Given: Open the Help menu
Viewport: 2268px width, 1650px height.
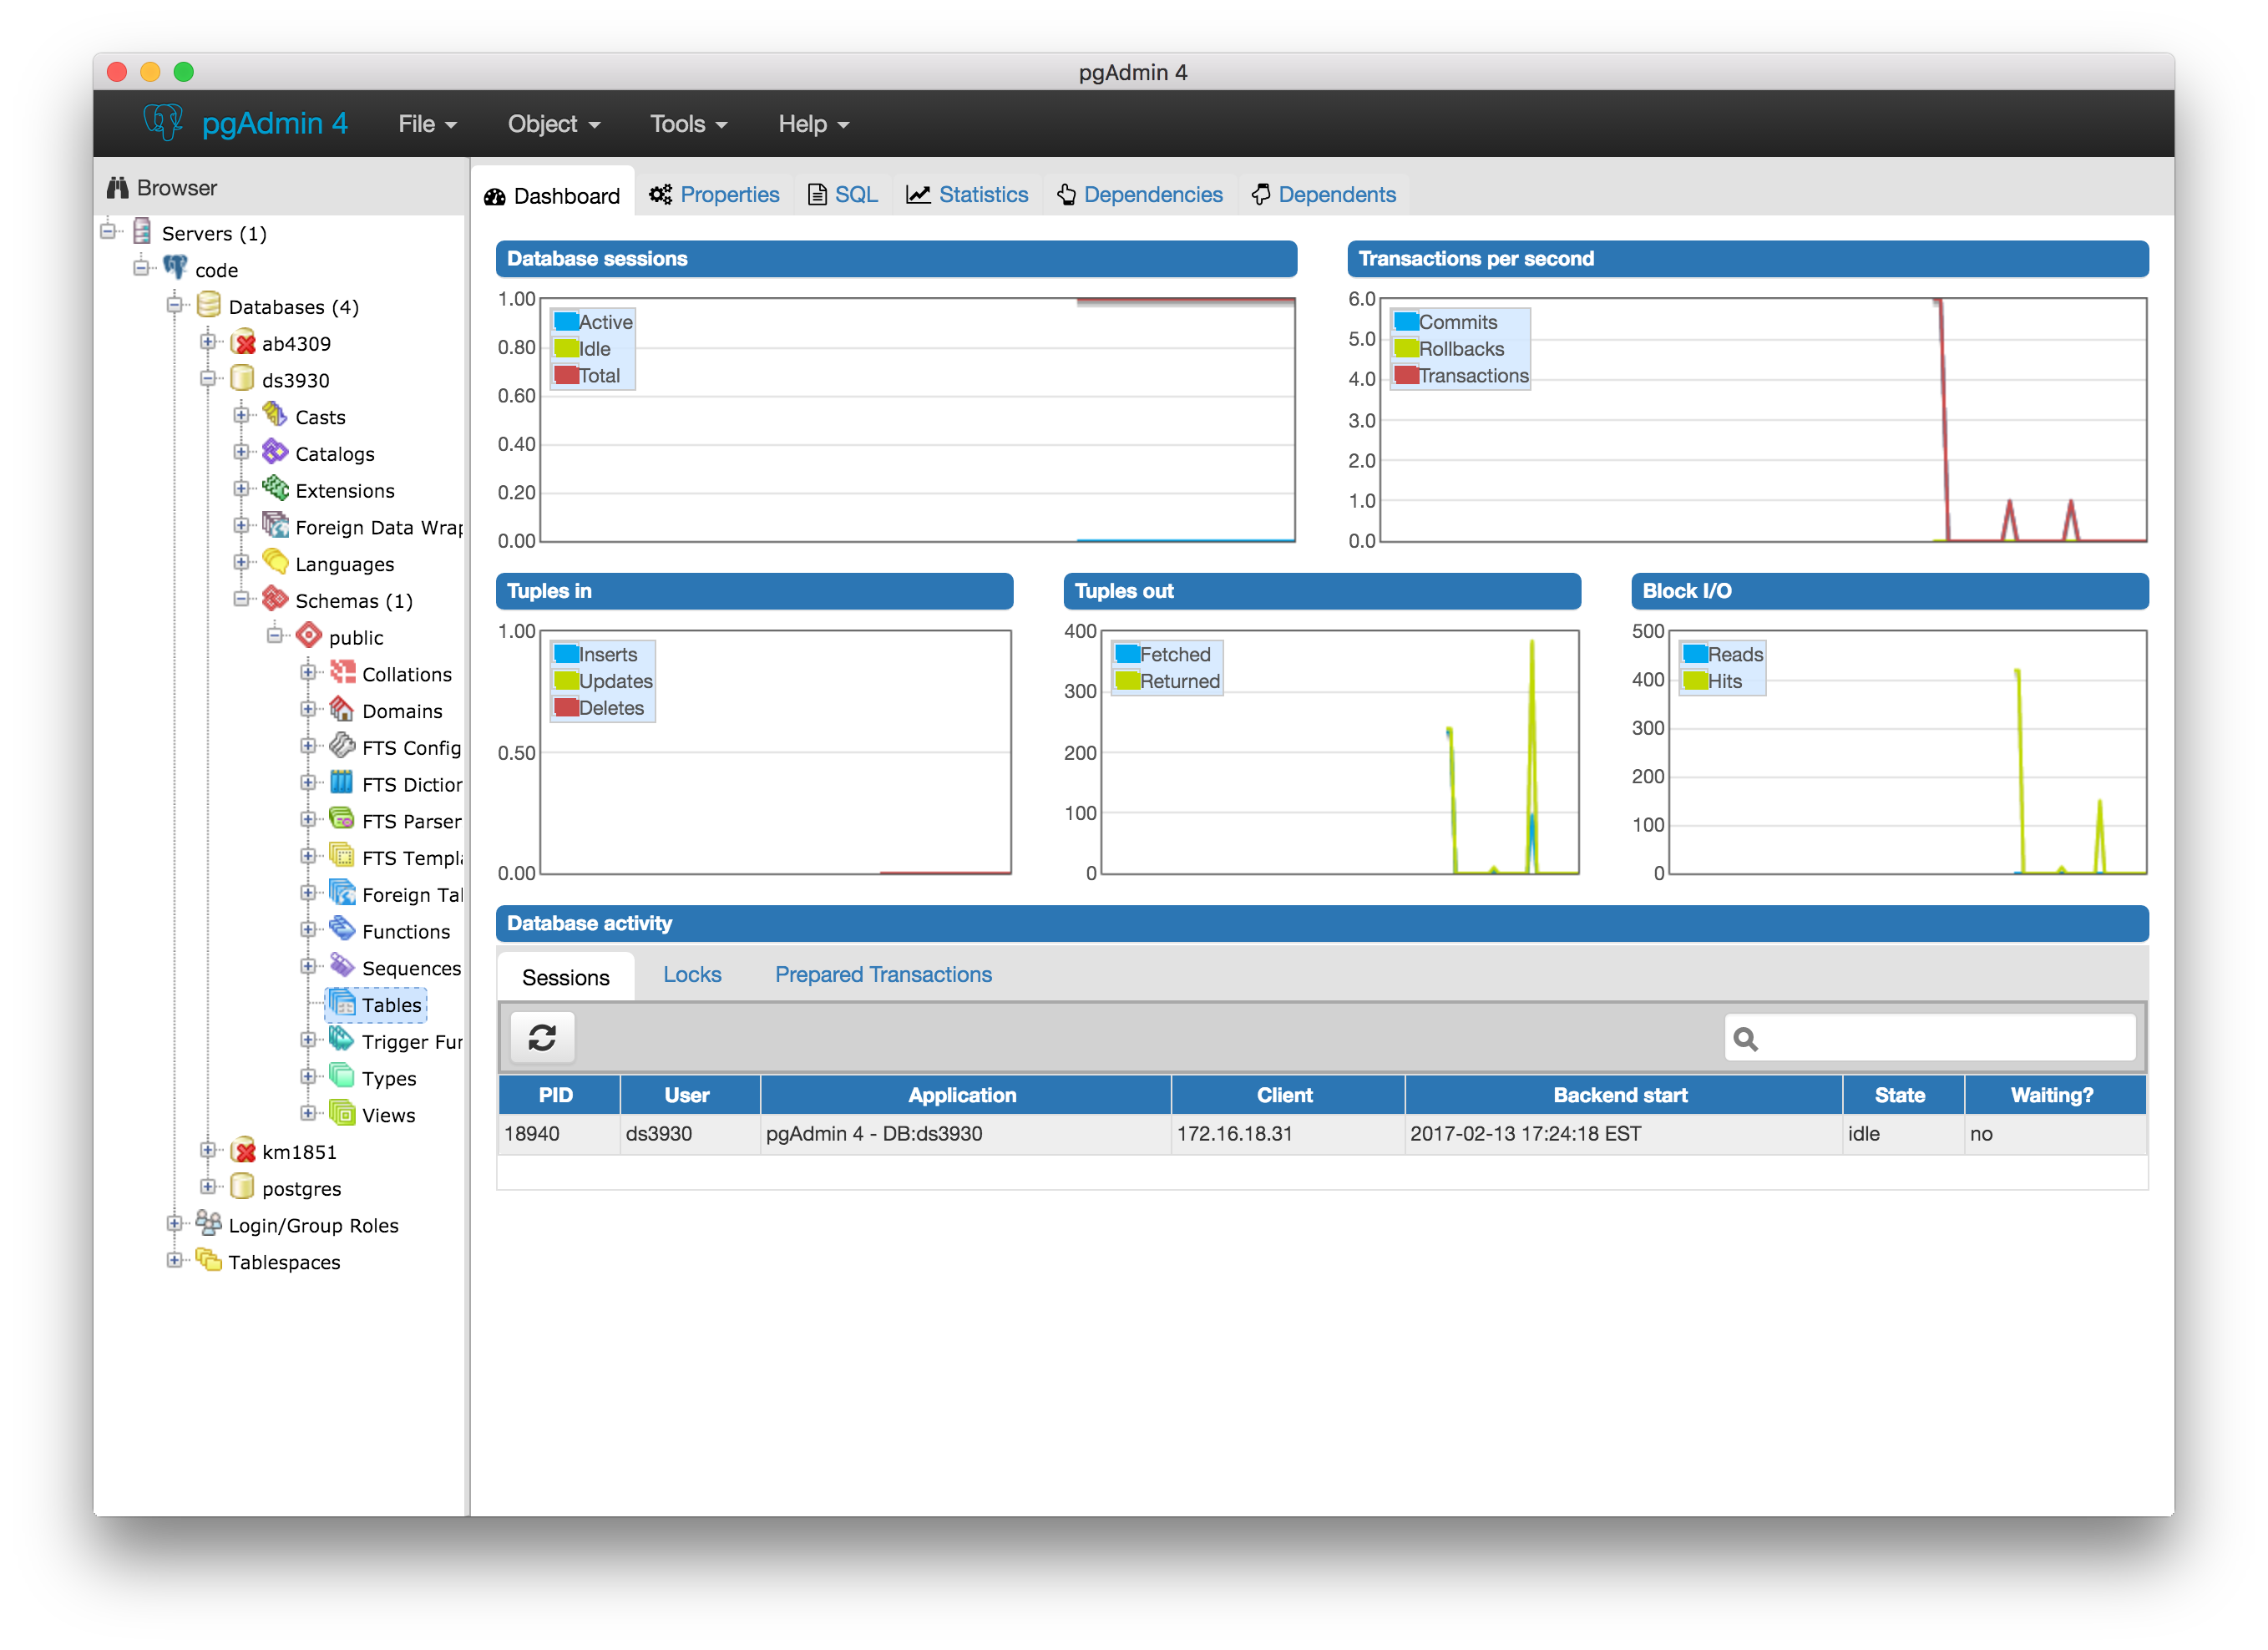Looking at the screenshot, I should [x=813, y=124].
